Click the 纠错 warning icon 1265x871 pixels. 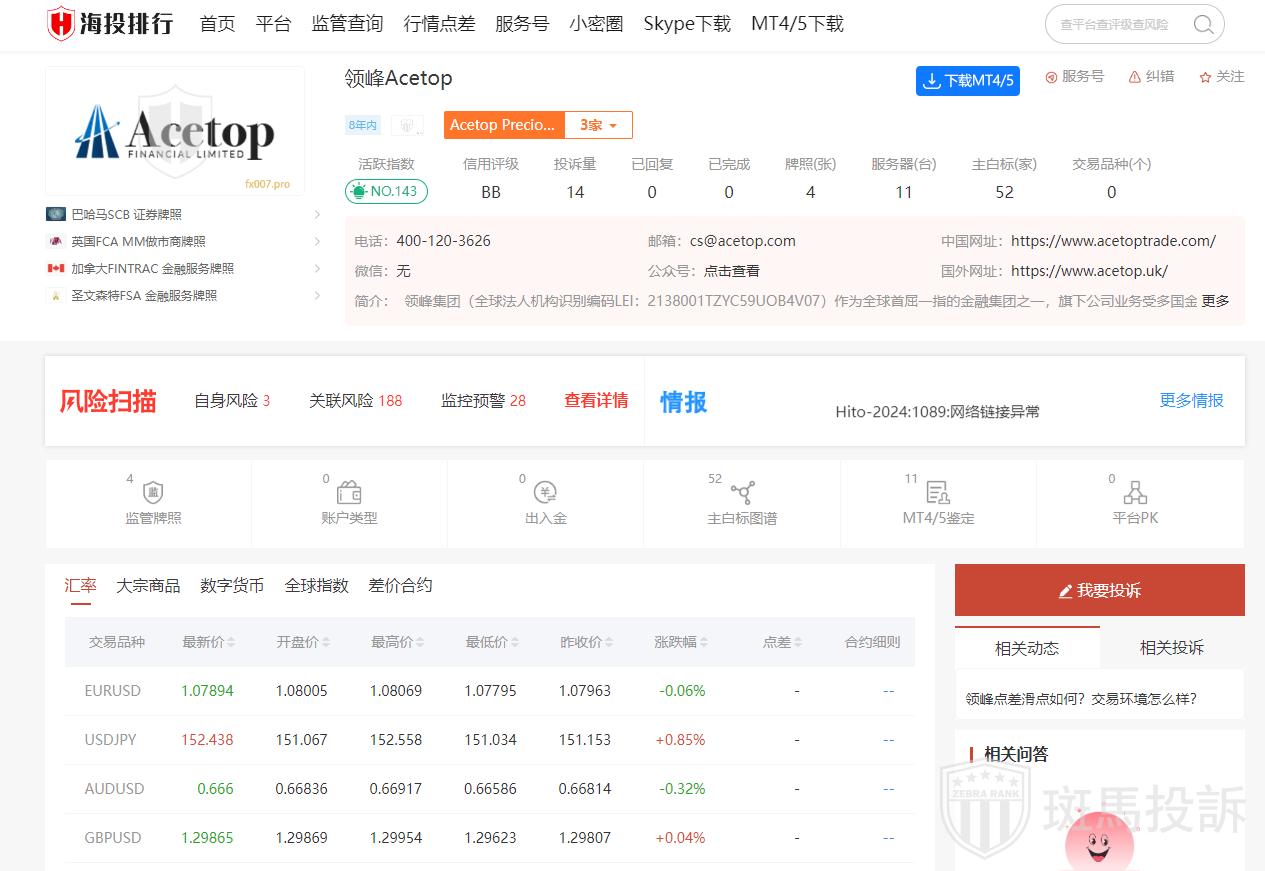pyautogui.click(x=1135, y=77)
